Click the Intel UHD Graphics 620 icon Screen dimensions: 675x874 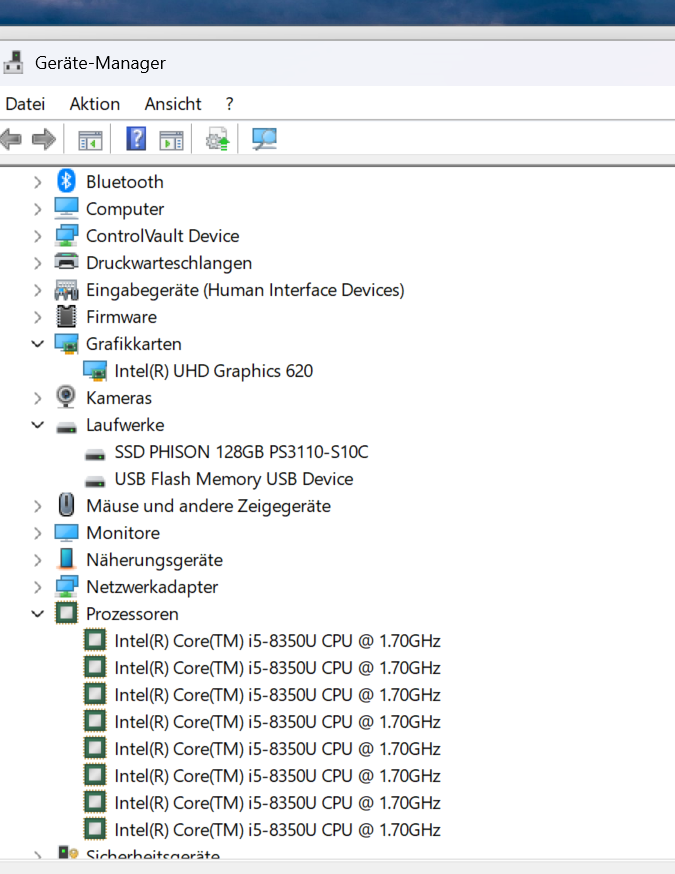pyautogui.click(x=95, y=371)
